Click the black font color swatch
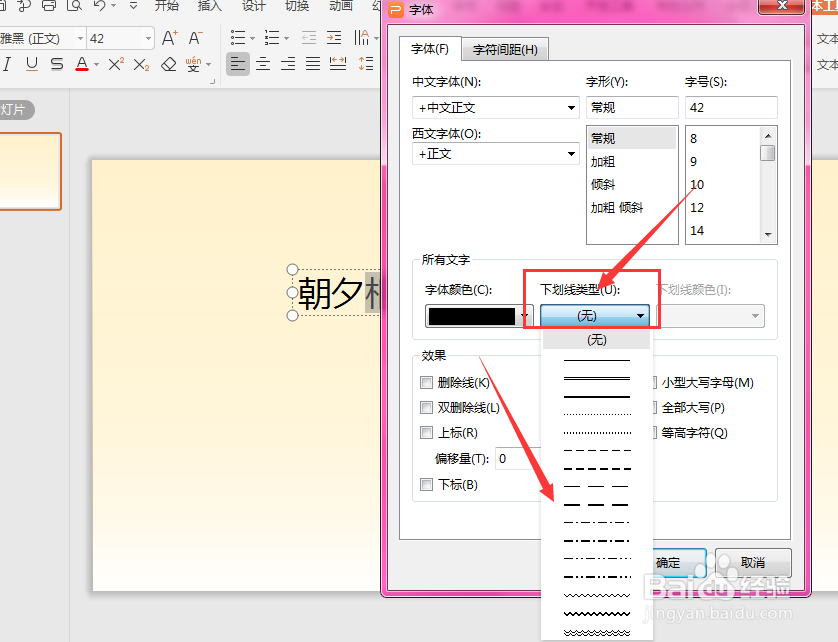 pyautogui.click(x=470, y=315)
